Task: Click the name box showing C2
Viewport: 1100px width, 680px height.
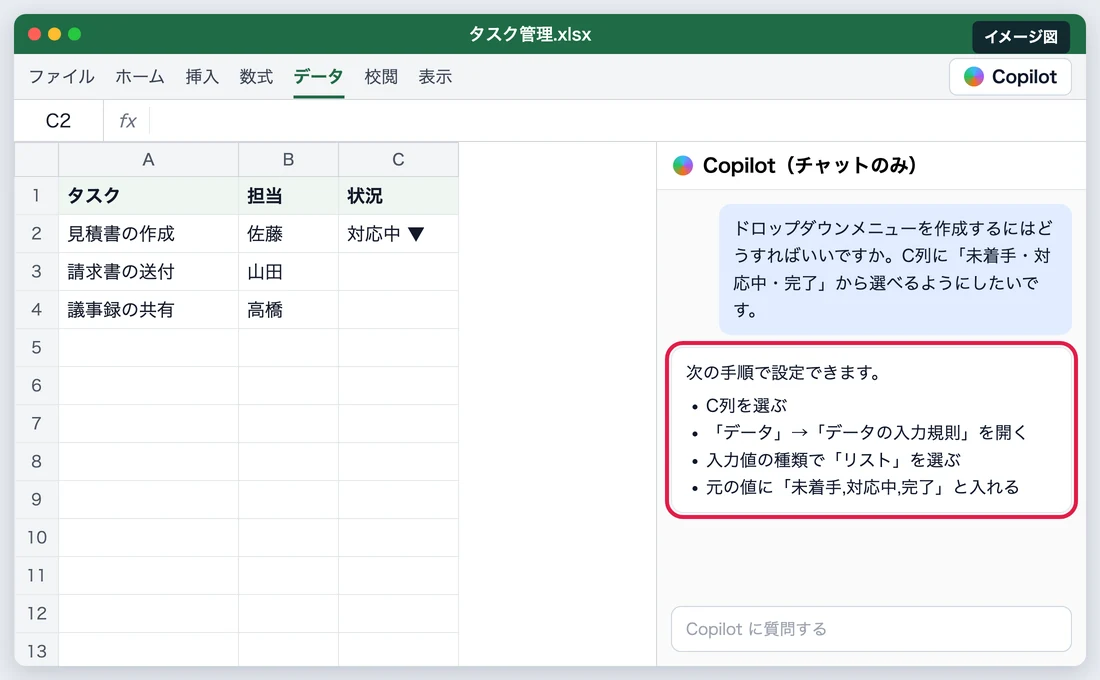Action: coord(58,121)
